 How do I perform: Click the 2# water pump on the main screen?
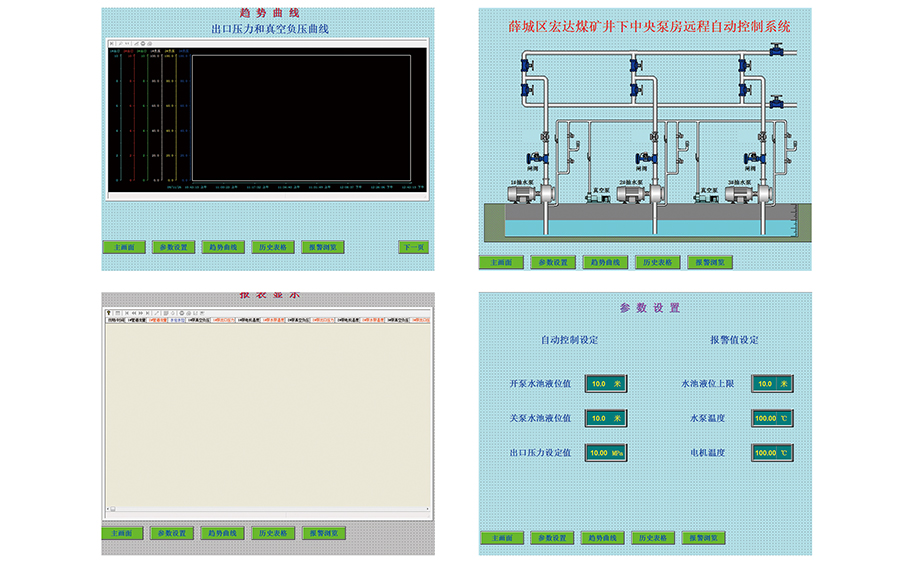(x=641, y=194)
